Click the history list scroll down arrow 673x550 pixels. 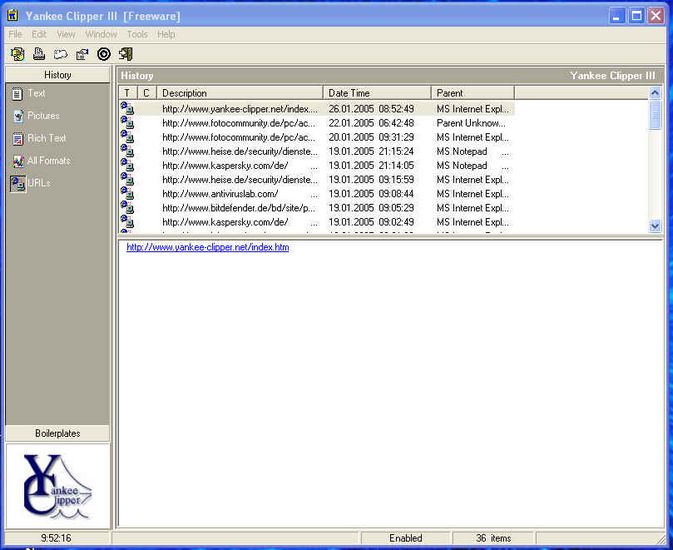pyautogui.click(x=655, y=226)
